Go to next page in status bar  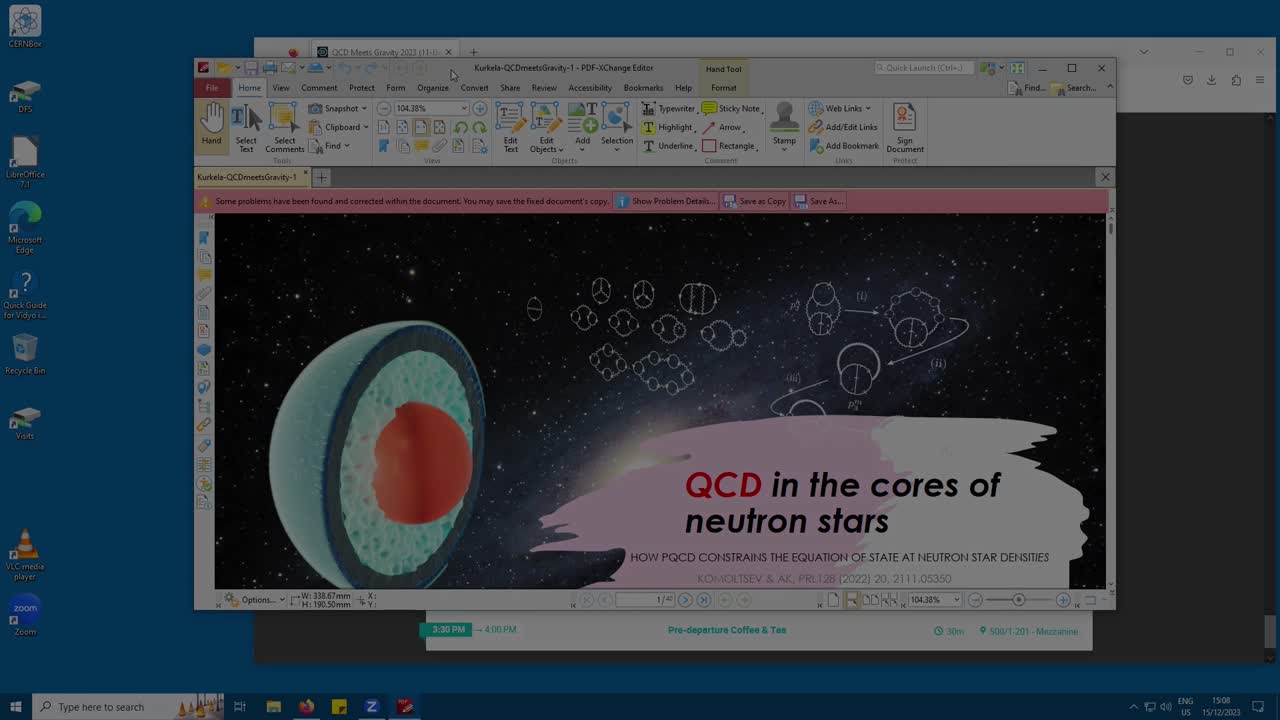tap(685, 600)
